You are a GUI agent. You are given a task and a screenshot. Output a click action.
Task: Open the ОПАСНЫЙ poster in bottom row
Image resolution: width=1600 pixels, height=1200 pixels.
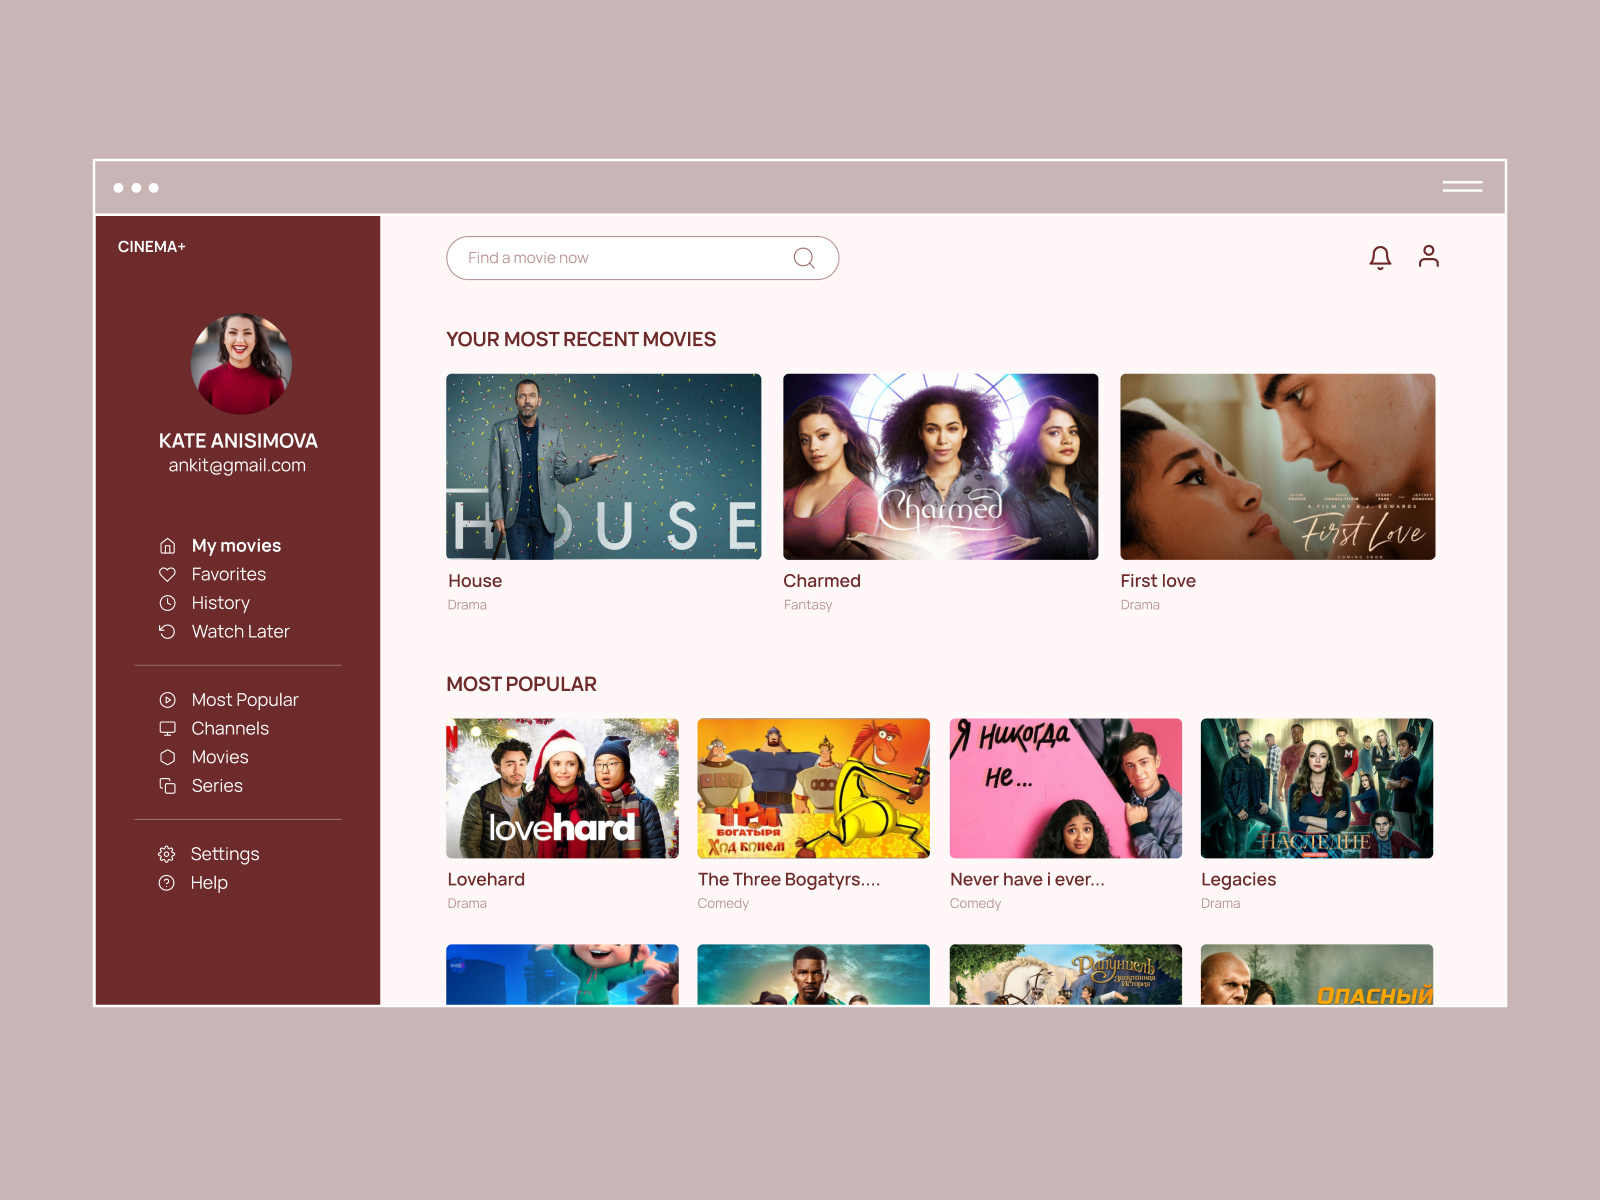1316,975
